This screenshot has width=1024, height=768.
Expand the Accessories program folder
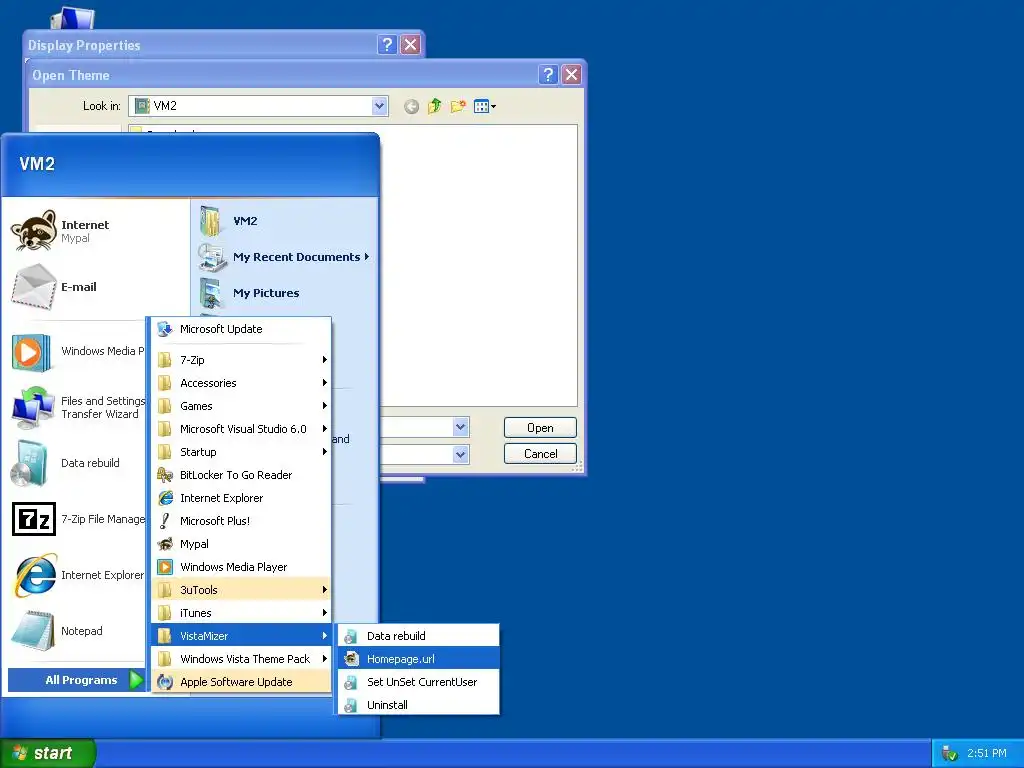tap(241, 383)
